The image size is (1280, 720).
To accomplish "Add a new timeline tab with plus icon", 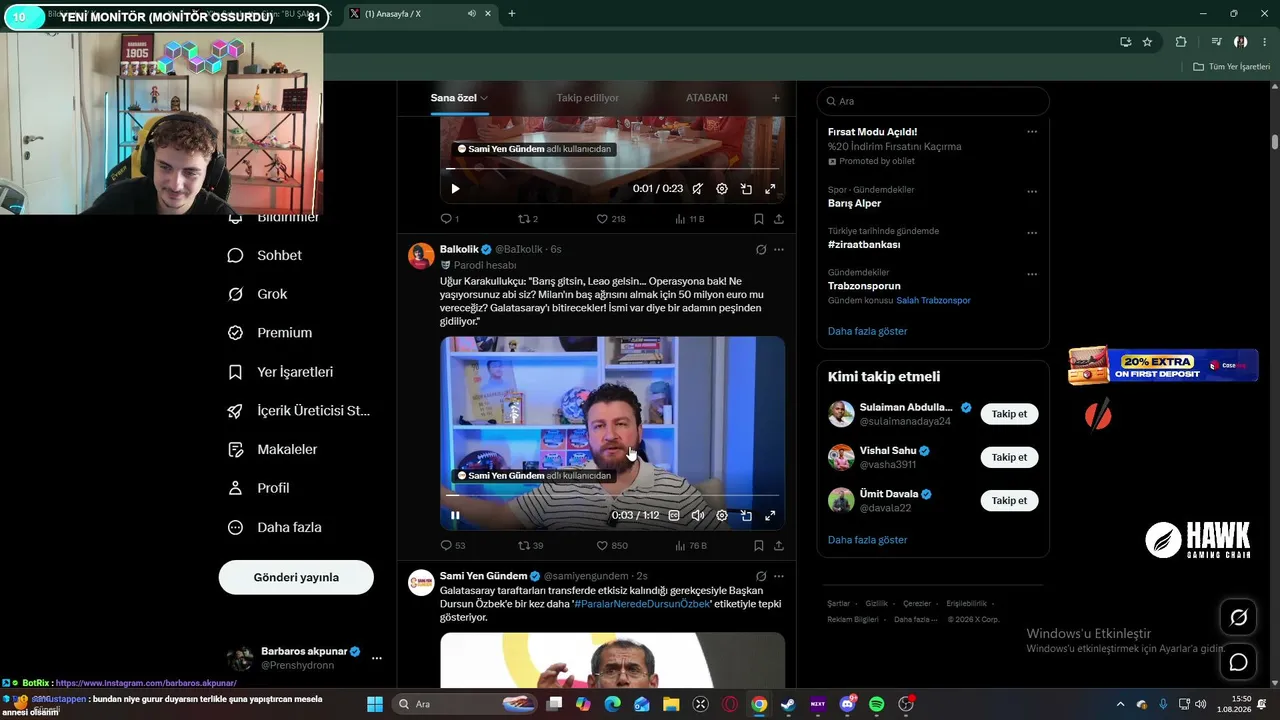I will pyautogui.click(x=775, y=98).
